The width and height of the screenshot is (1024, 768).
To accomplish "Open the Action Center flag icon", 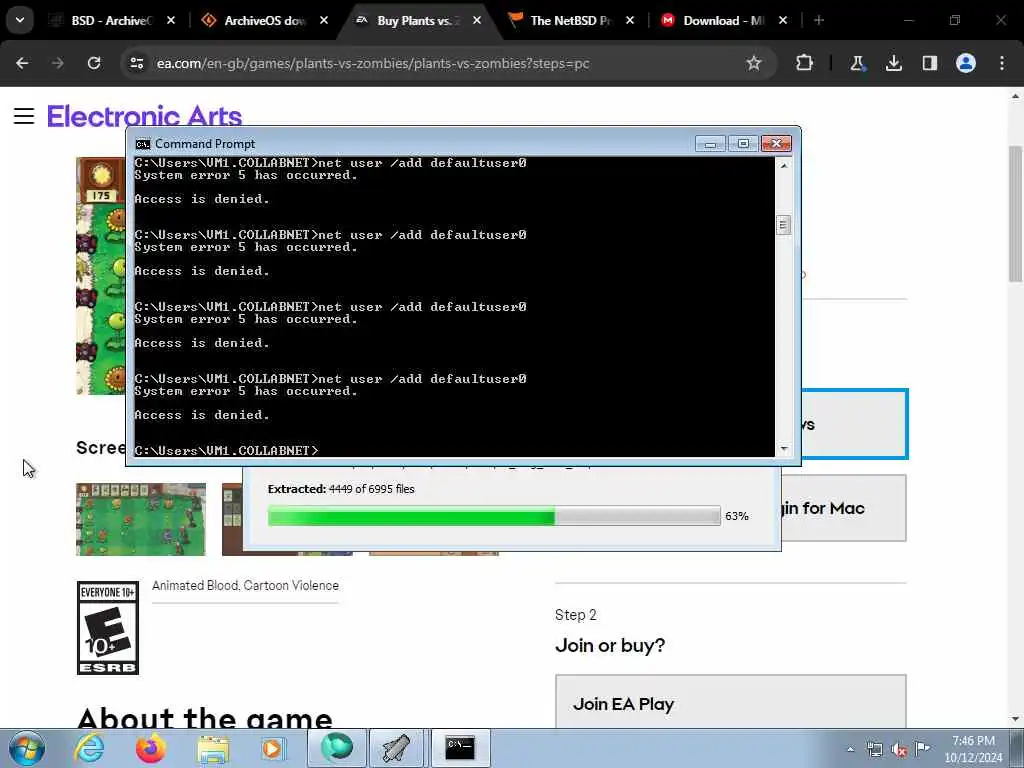I will point(922,748).
